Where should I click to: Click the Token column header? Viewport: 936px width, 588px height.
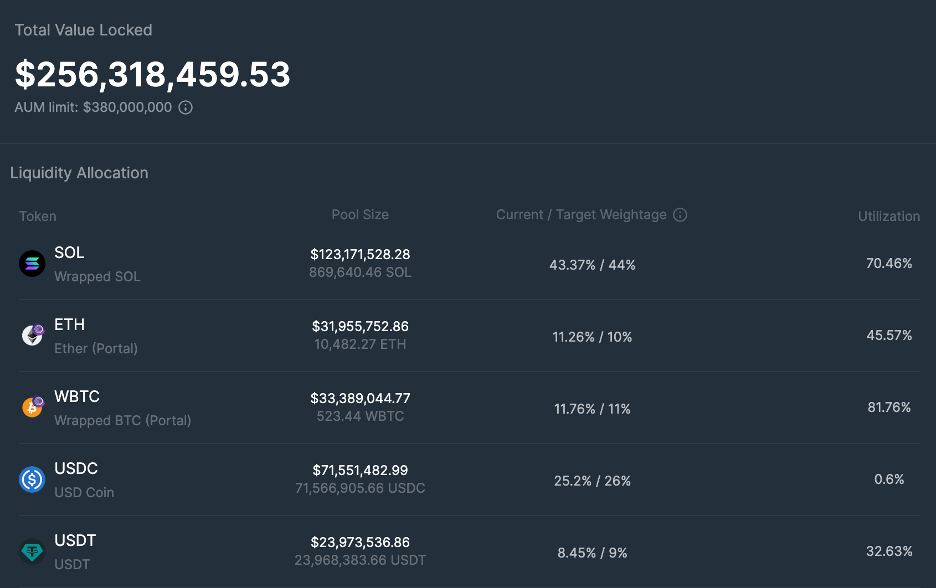pyautogui.click(x=38, y=216)
